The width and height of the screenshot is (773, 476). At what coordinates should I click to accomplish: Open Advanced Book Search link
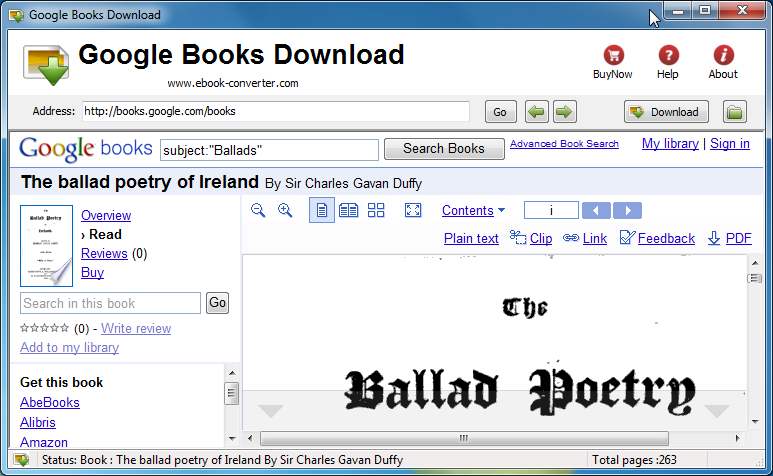tap(564, 144)
